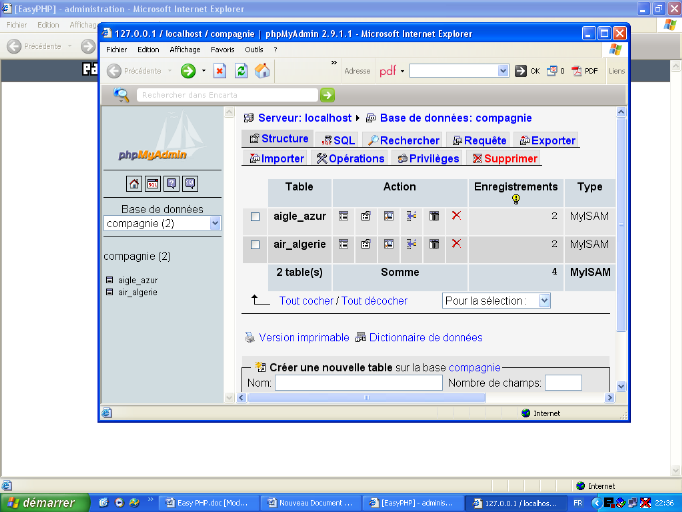
Task: Click Empty (trash) icon for aigle_azur
Action: 434,216
